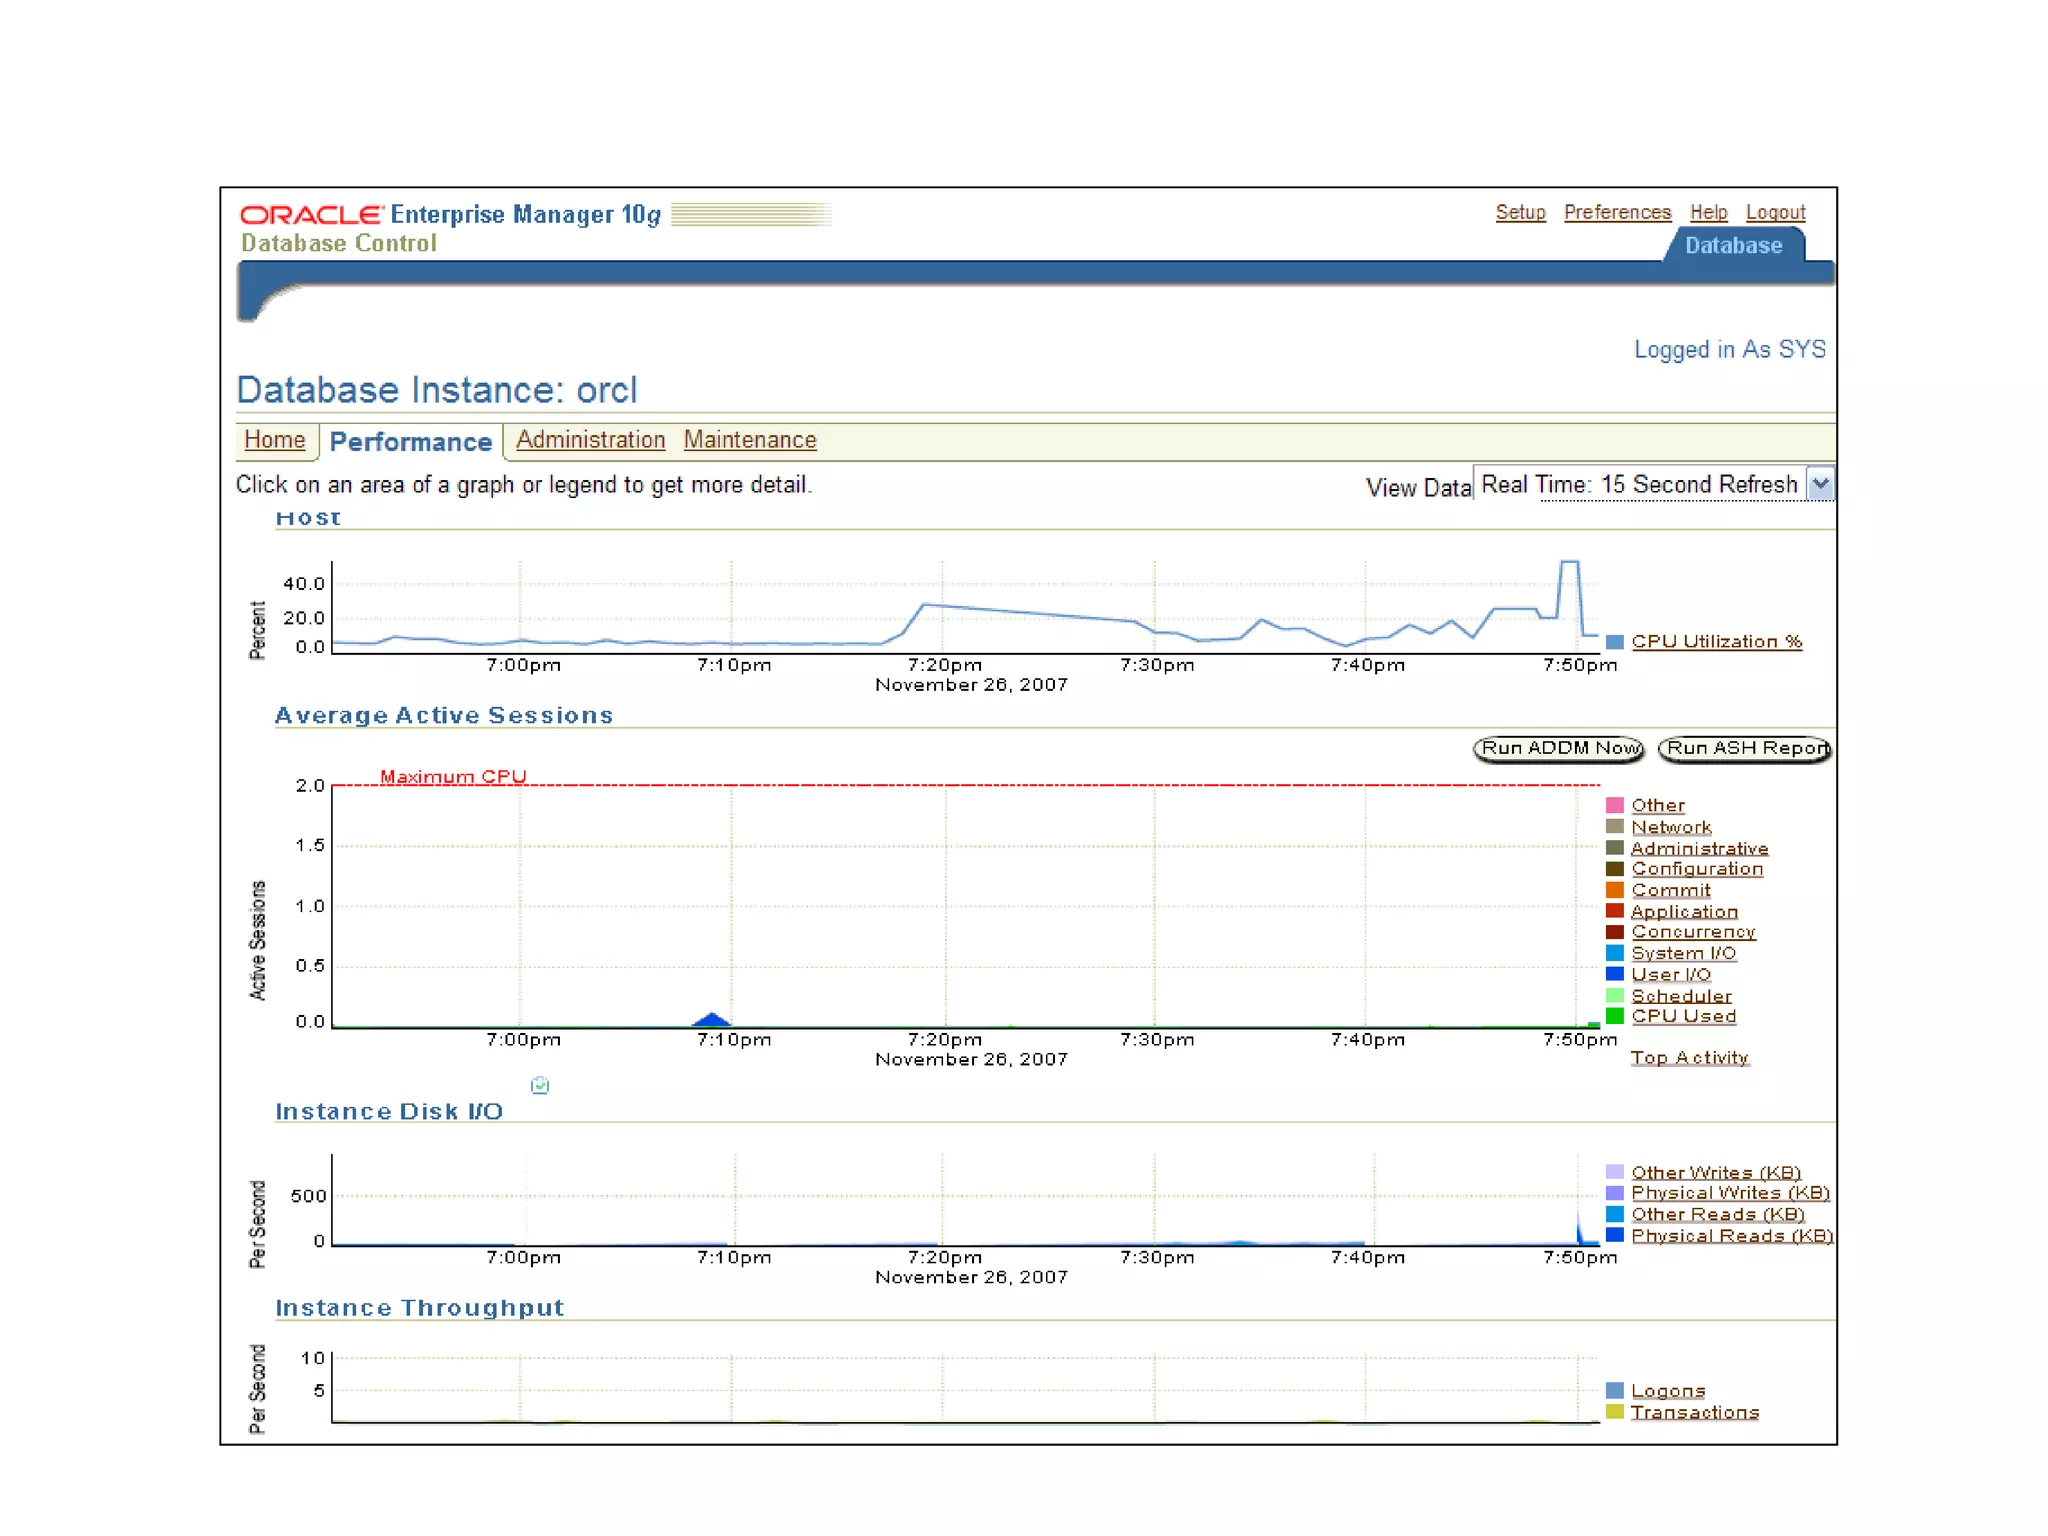Select the Real Time 15 Second Refresh combo box
The height and width of the screenshot is (1536, 2048).
(1640, 485)
